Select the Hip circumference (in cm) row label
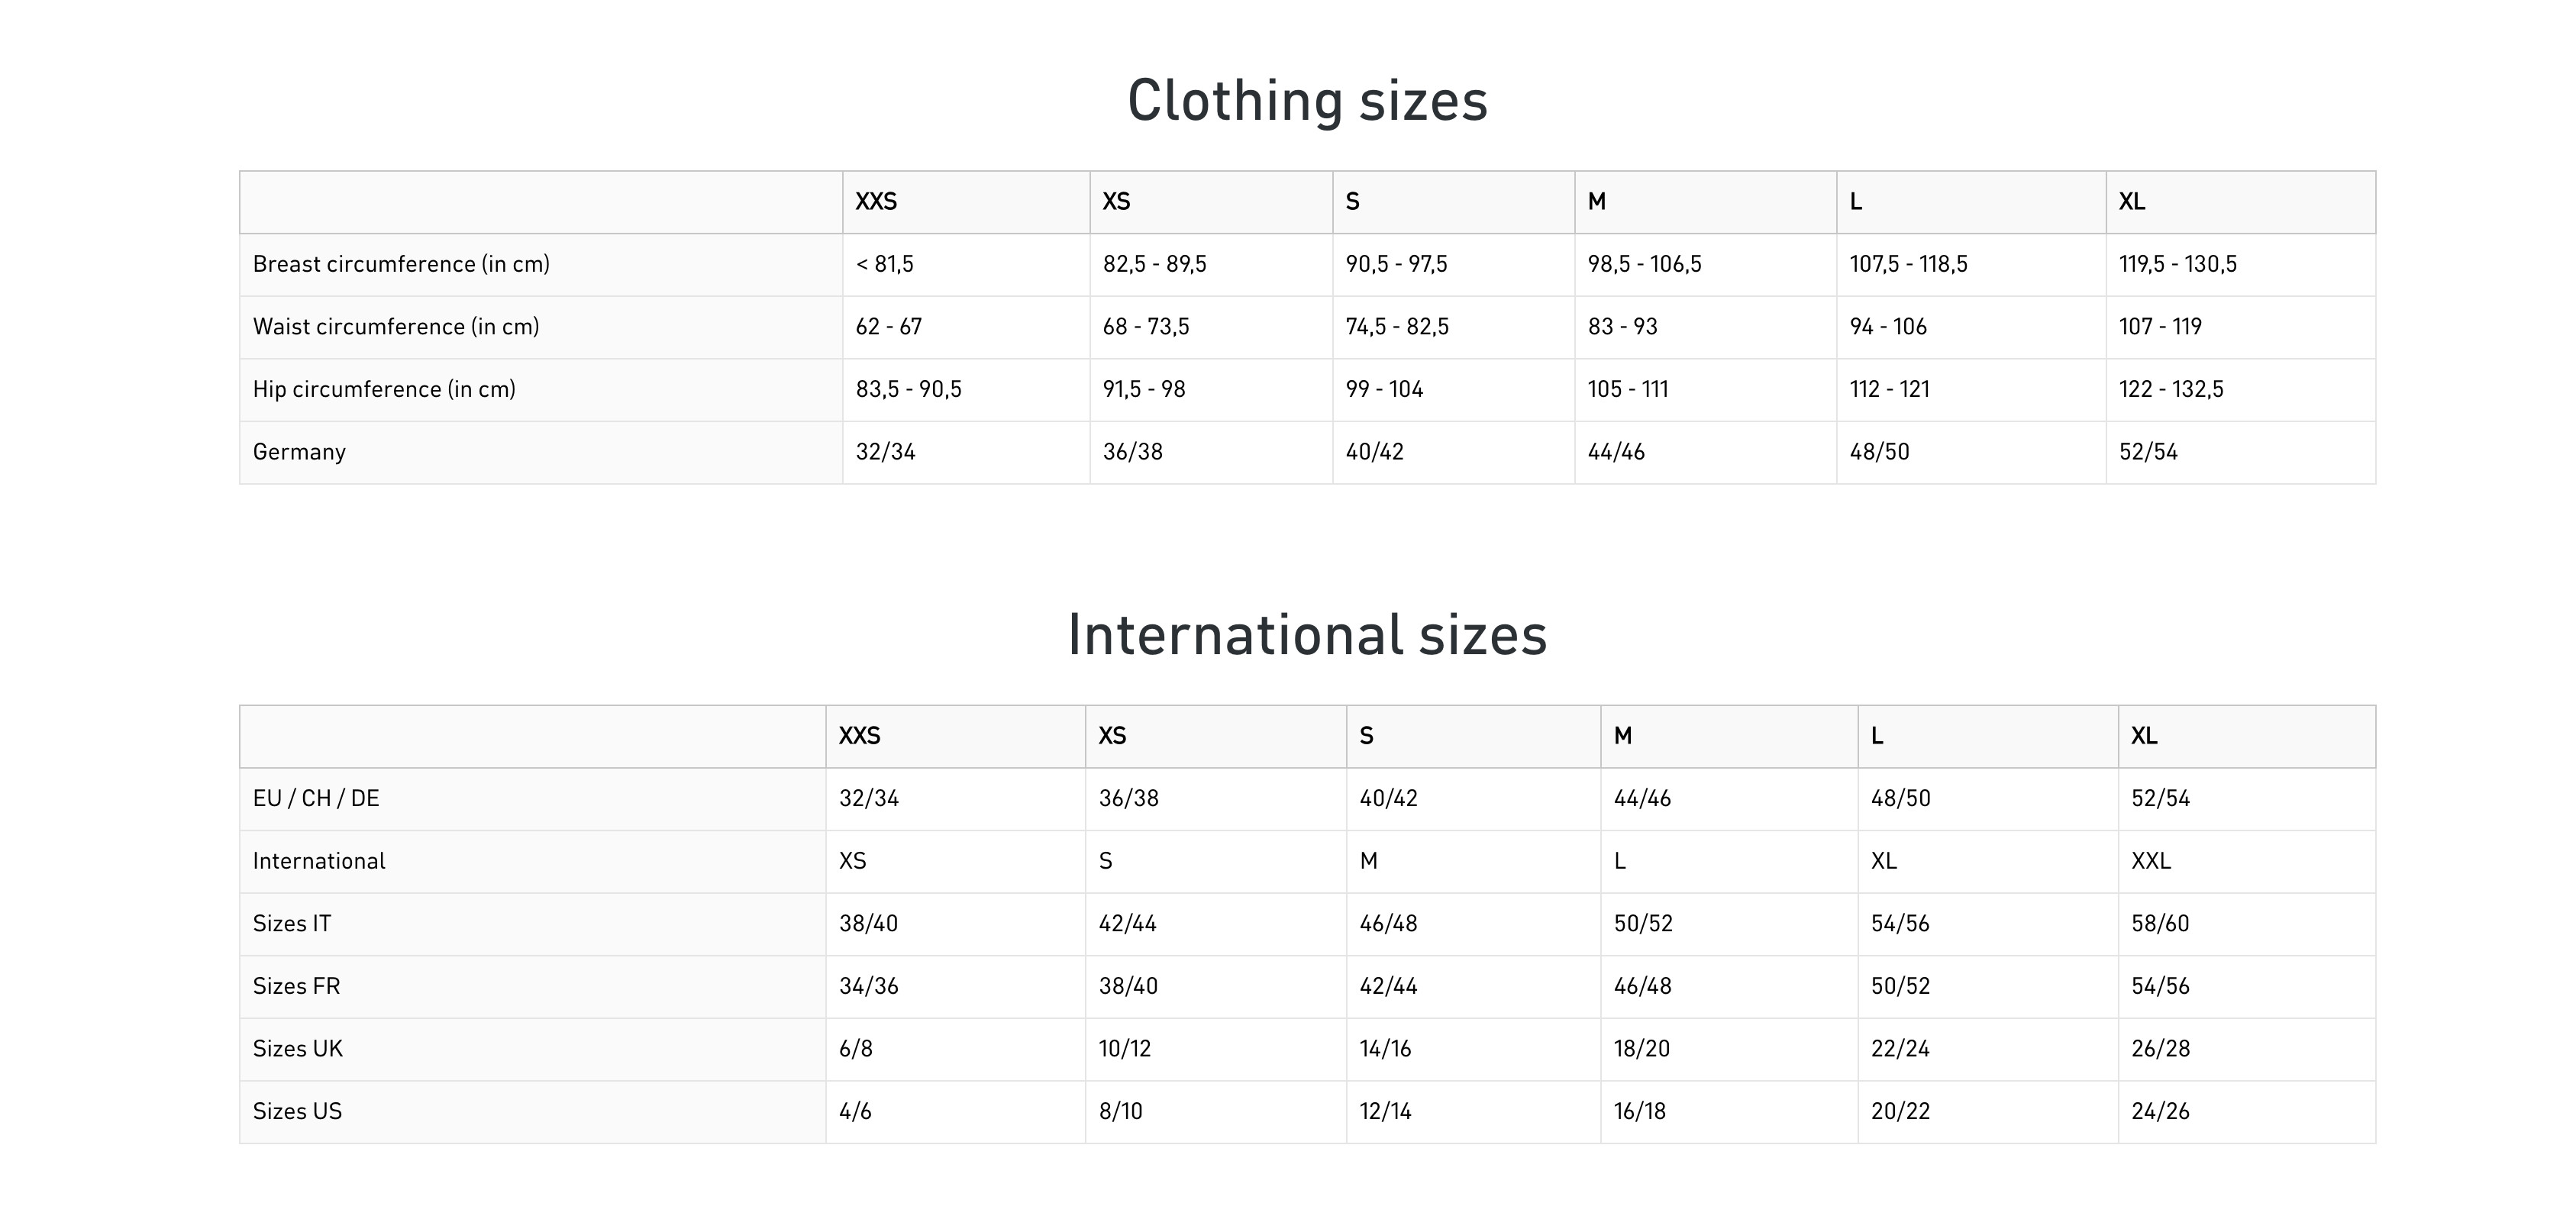Image resolution: width=2576 pixels, height=1232 pixels. [384, 389]
